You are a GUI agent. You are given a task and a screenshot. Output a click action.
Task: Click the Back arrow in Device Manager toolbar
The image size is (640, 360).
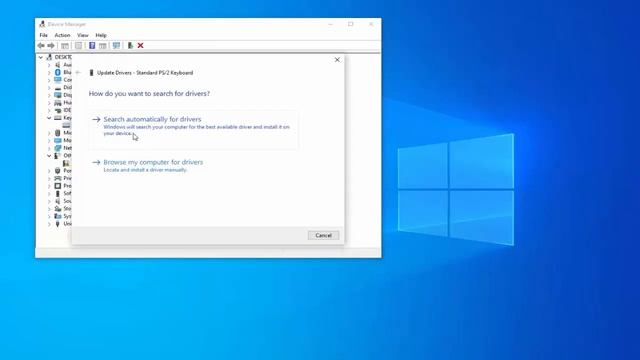click(41, 46)
